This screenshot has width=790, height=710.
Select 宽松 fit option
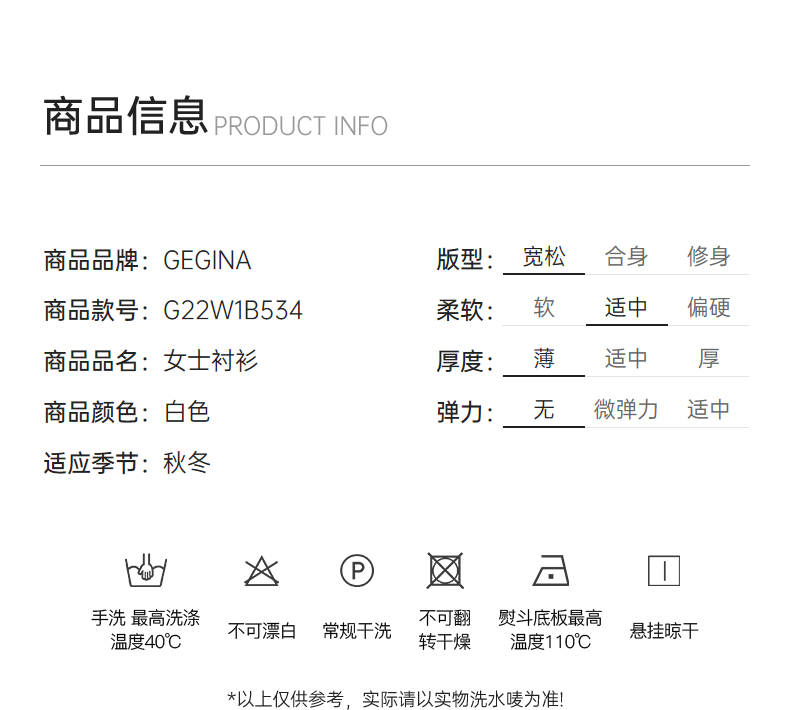coord(544,258)
